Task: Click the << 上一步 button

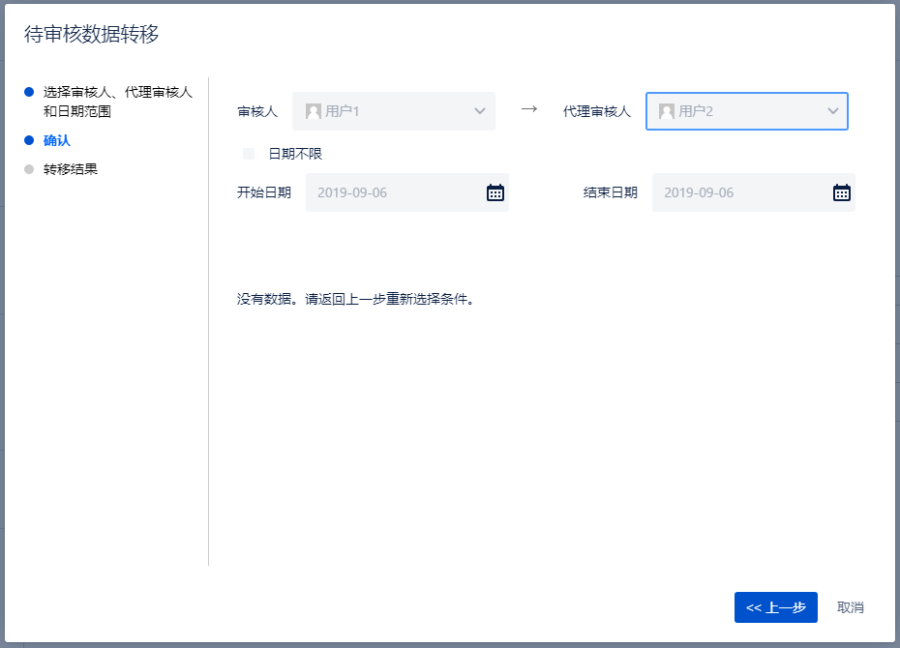Action: 775,607
